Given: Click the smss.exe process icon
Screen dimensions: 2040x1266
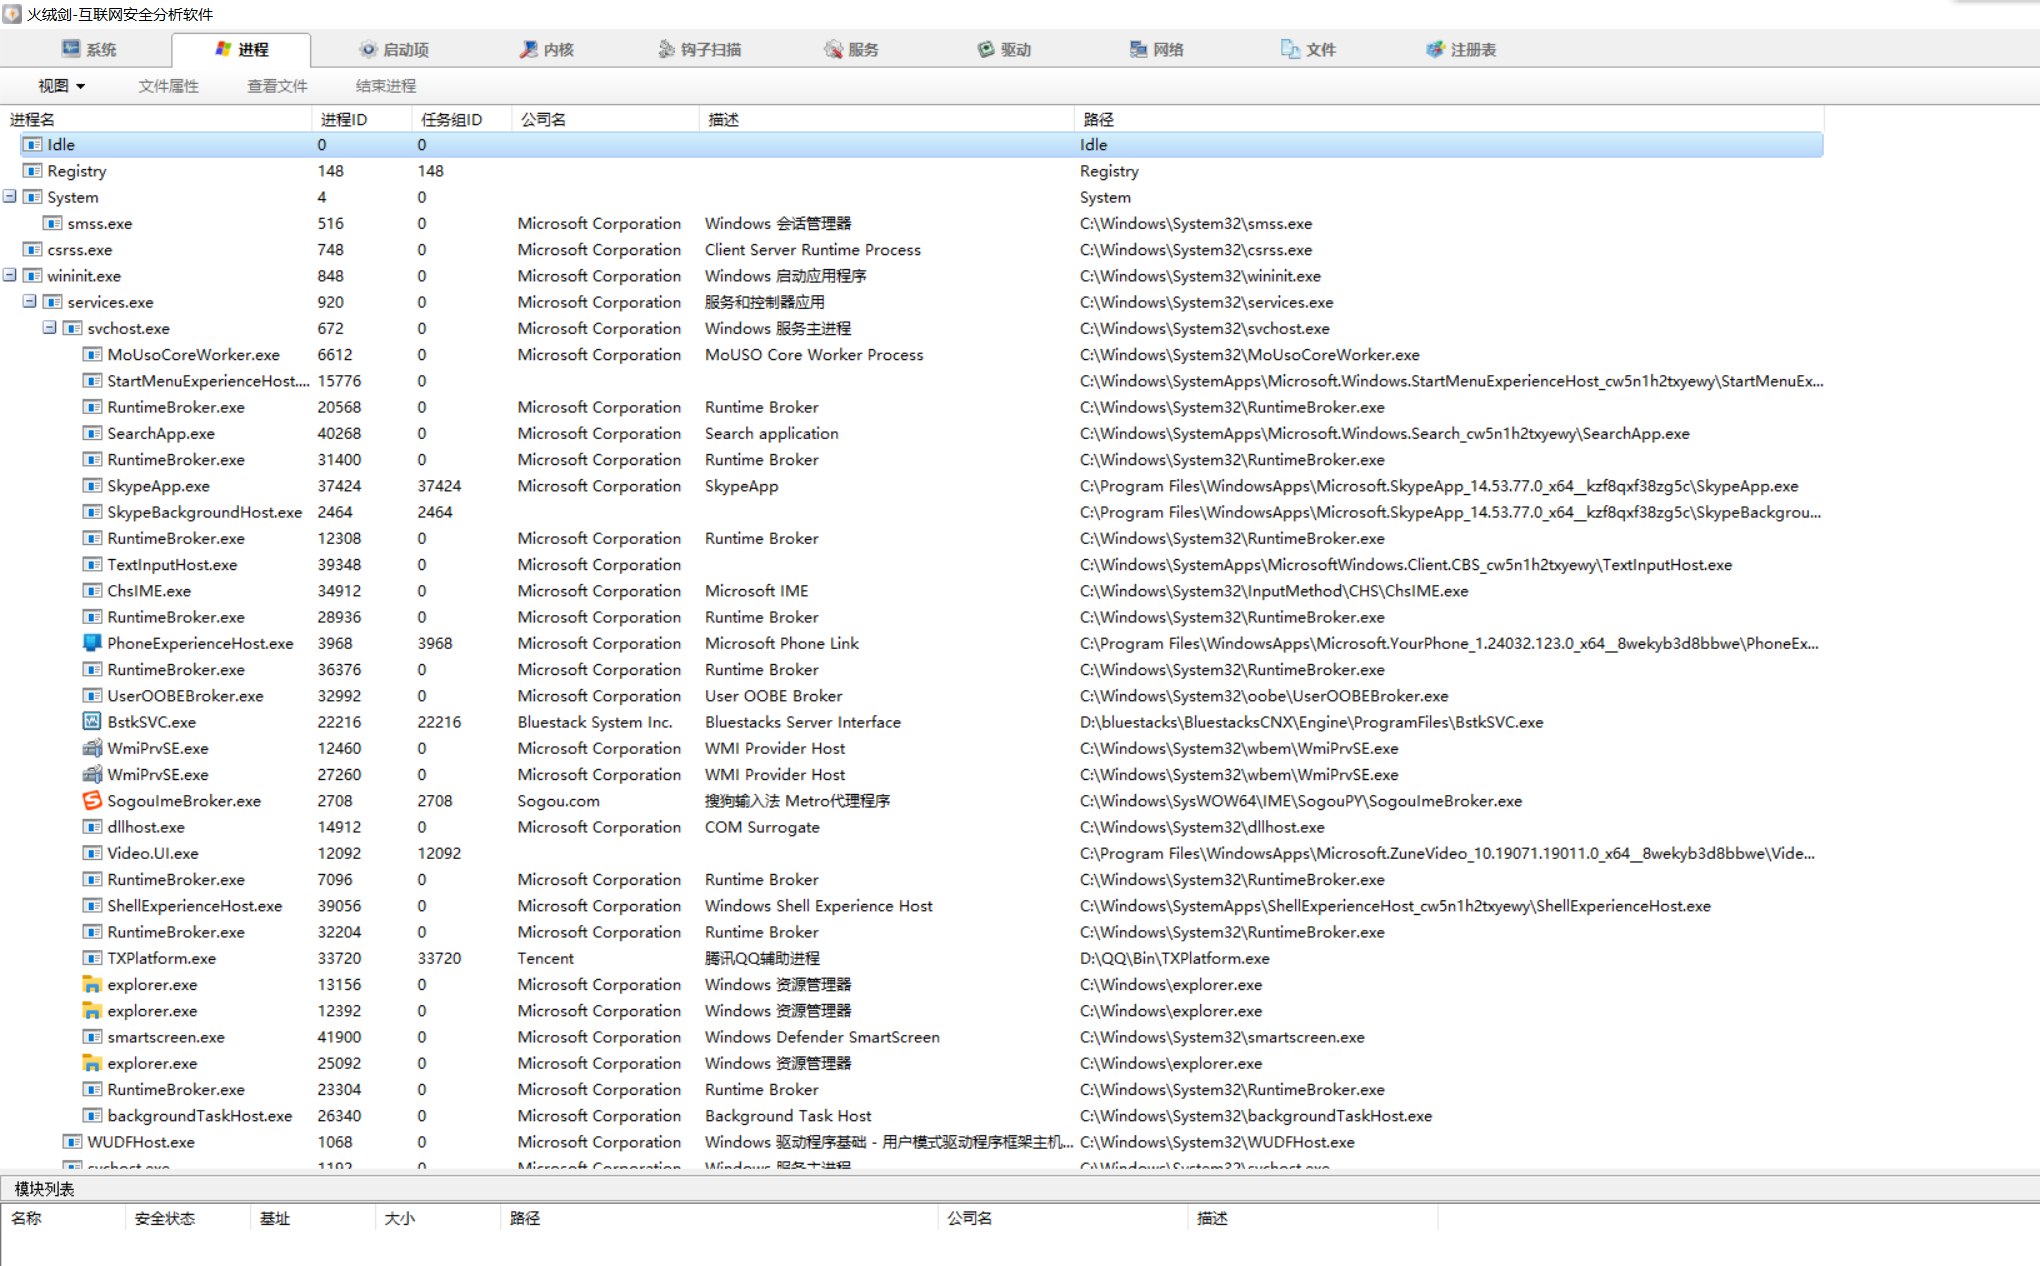Looking at the screenshot, I should tap(52, 223).
